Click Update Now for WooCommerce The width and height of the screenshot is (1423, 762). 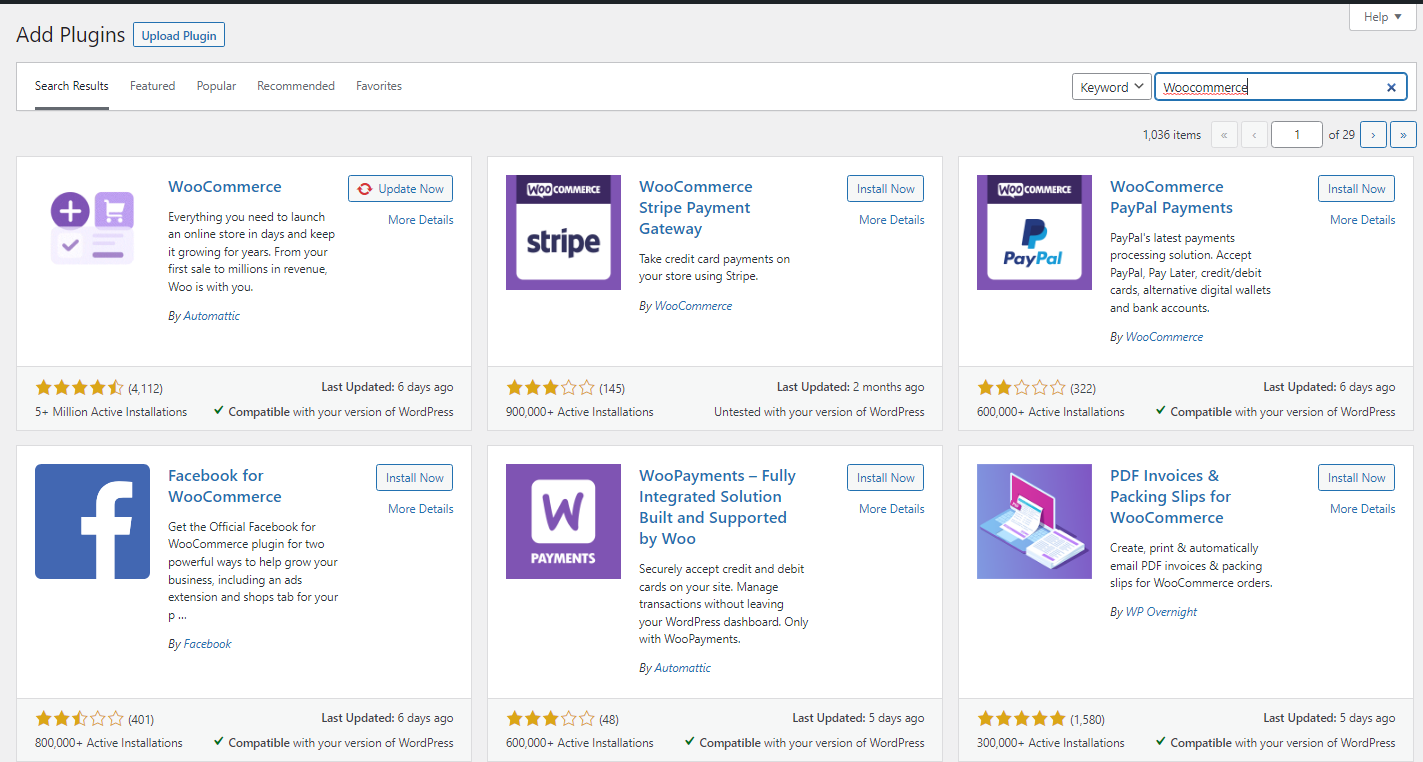[400, 189]
